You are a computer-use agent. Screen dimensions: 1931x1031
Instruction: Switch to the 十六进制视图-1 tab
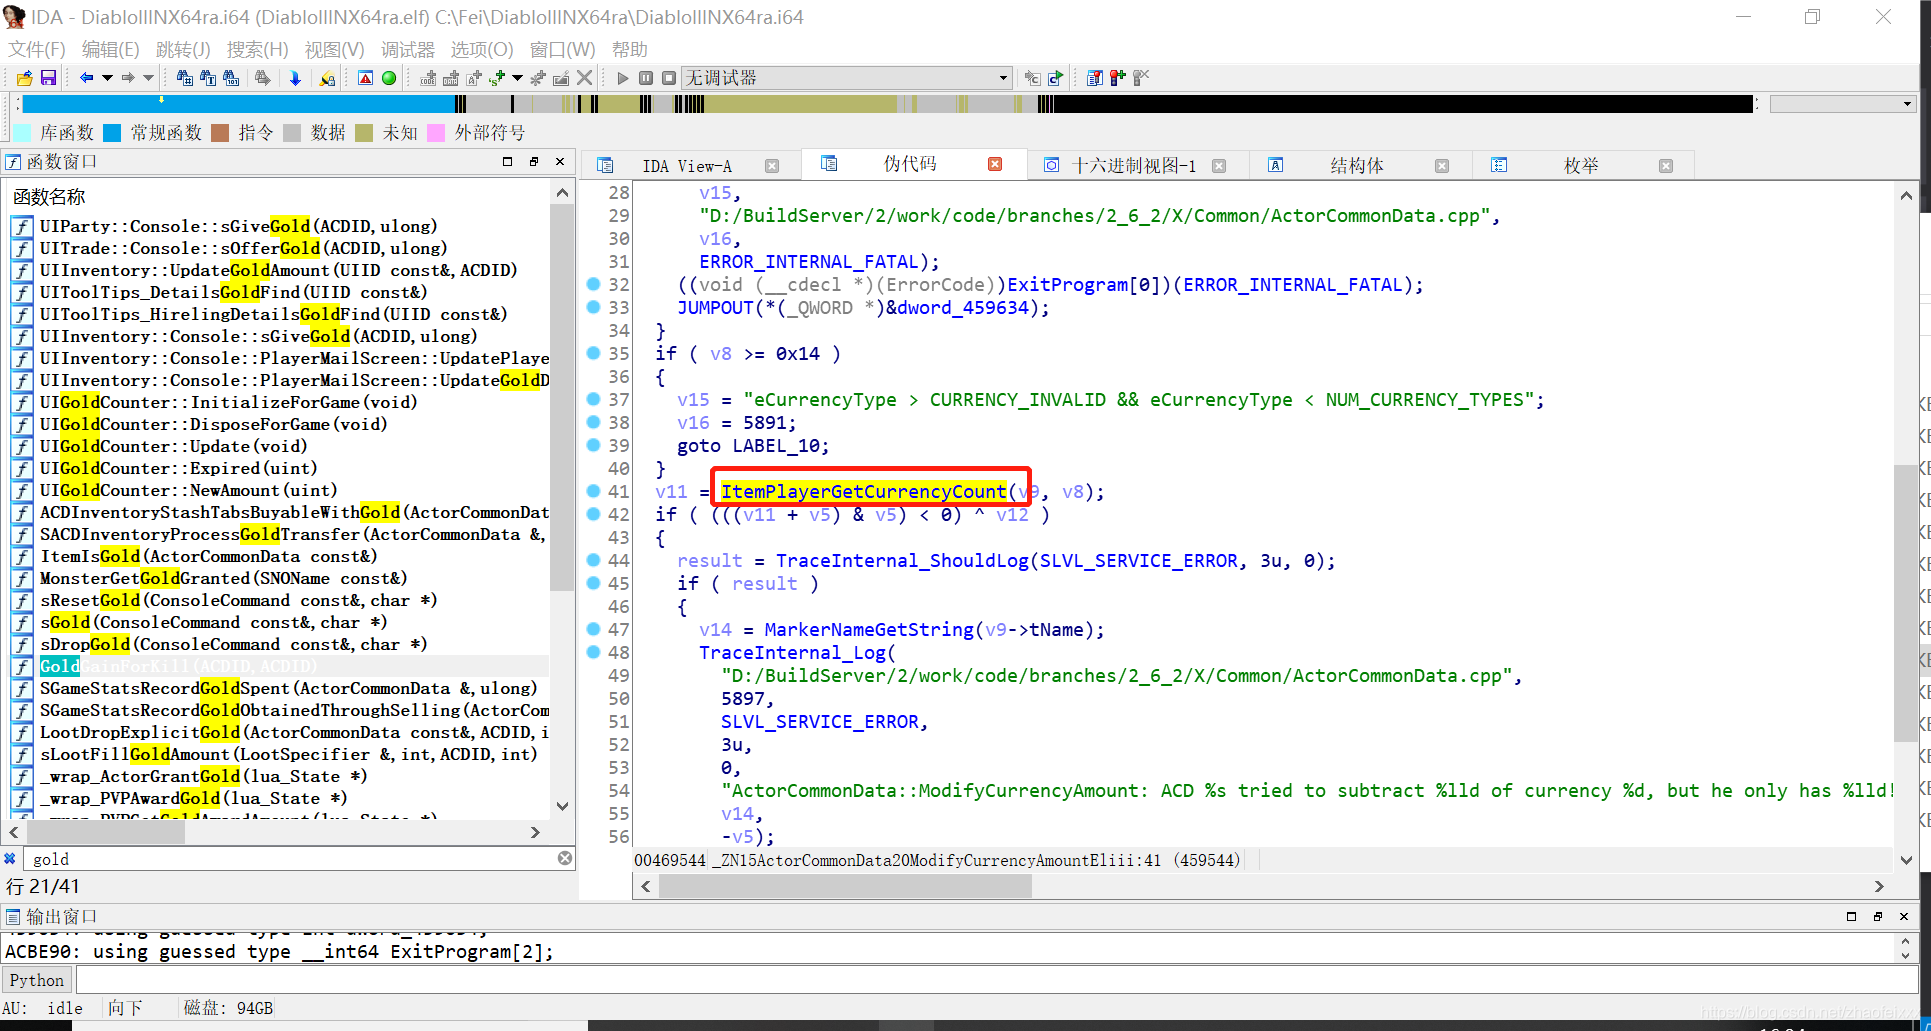pyautogui.click(x=1133, y=166)
